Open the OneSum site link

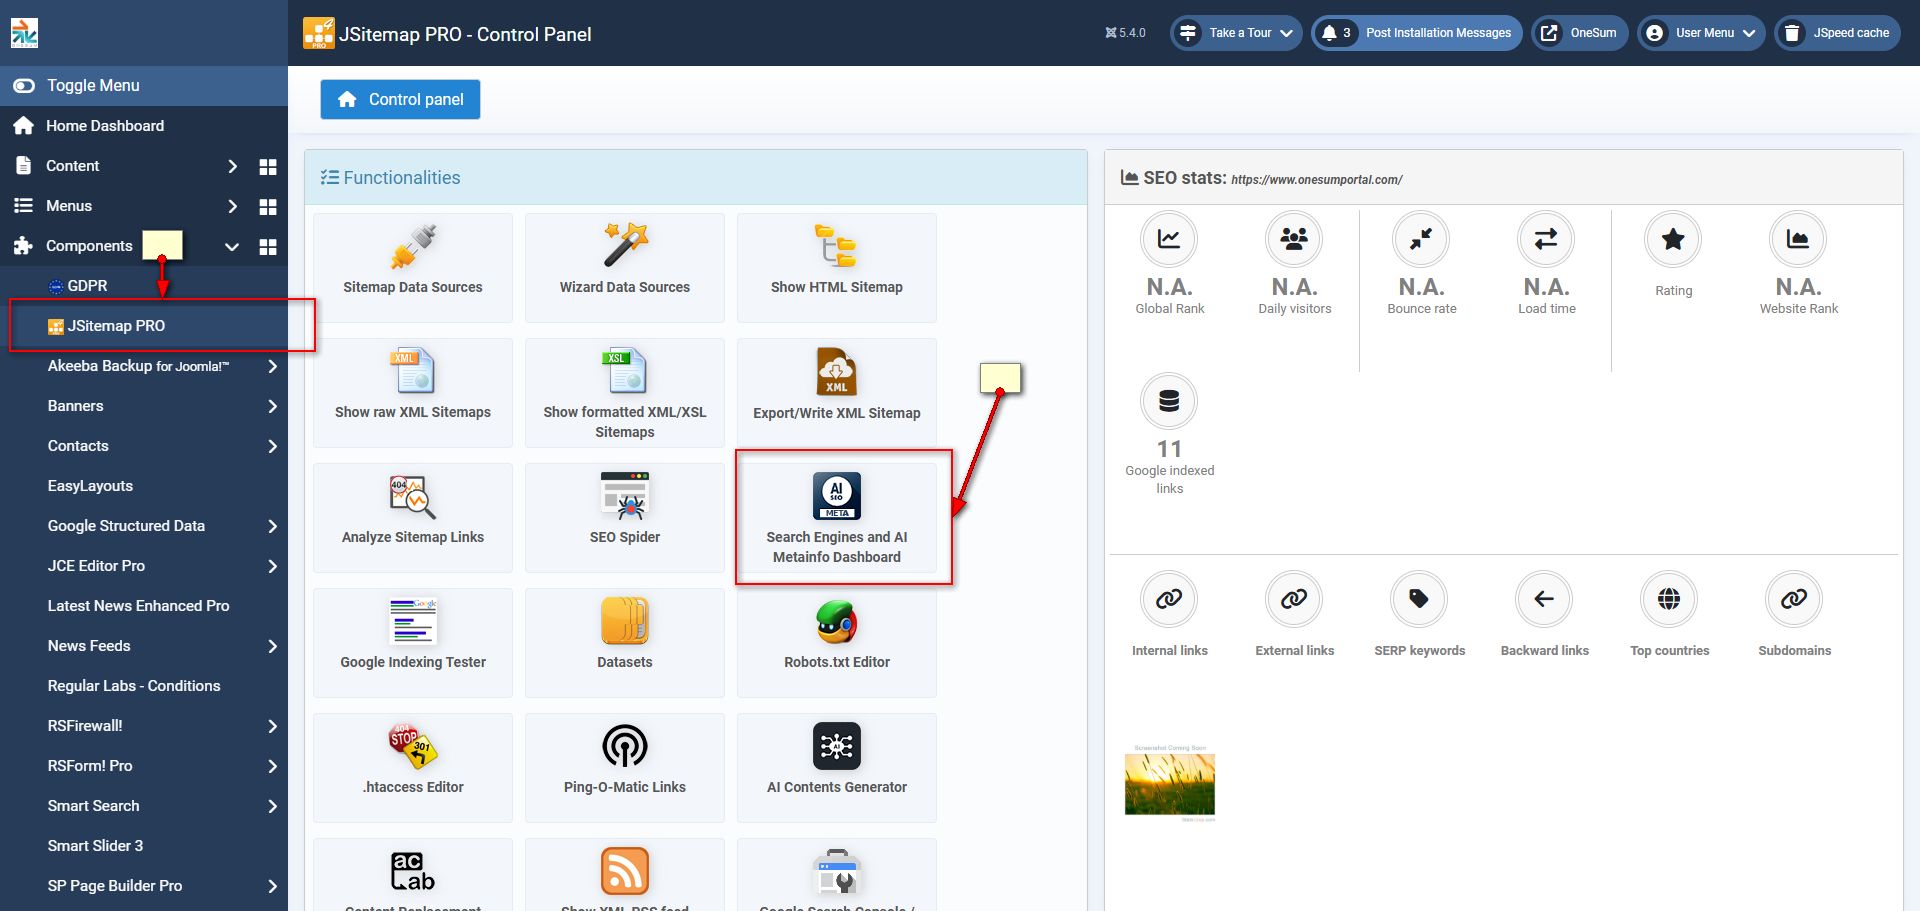[x=1581, y=33]
